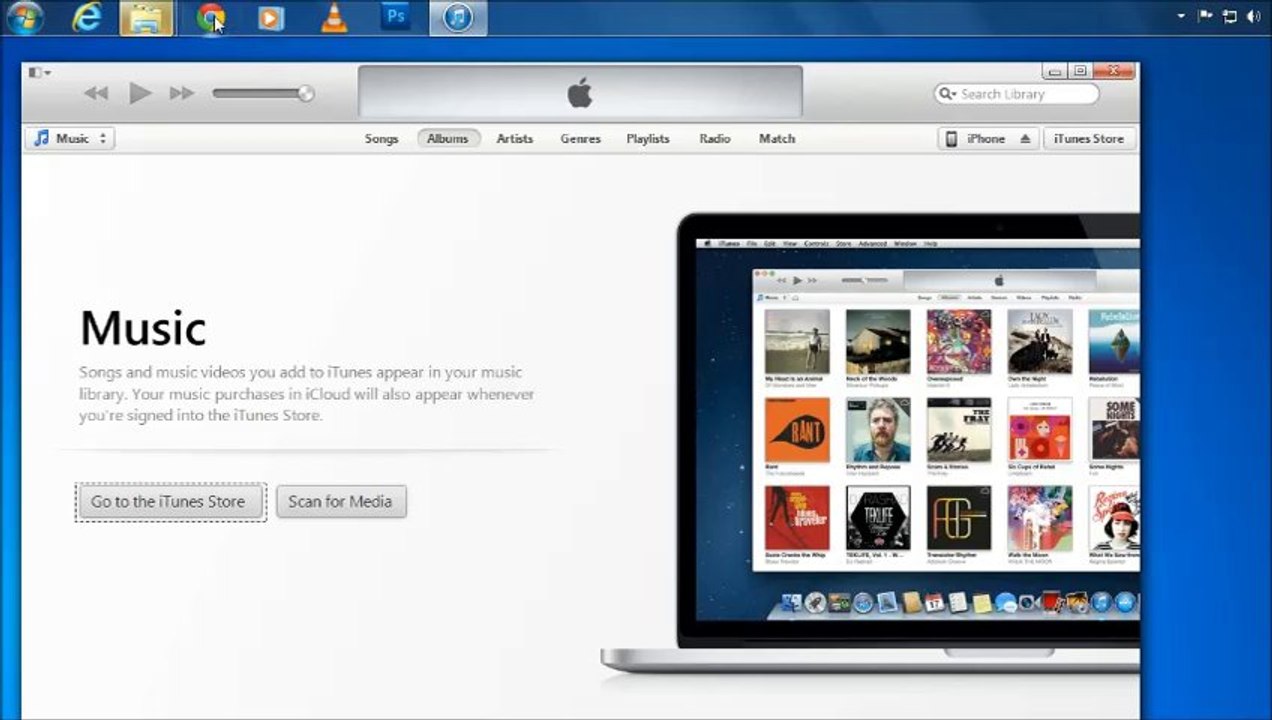This screenshot has width=1272, height=720.
Task: Open the search magnifier options dropdown
Action: pos(947,94)
